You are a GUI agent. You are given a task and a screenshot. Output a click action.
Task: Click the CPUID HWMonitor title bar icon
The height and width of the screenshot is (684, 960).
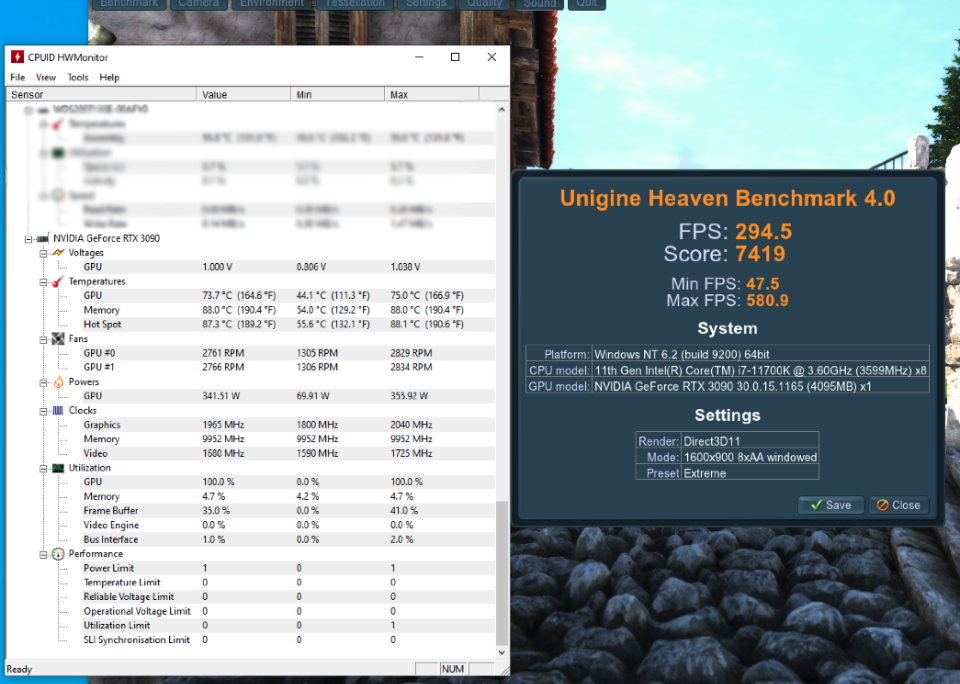tap(17, 57)
